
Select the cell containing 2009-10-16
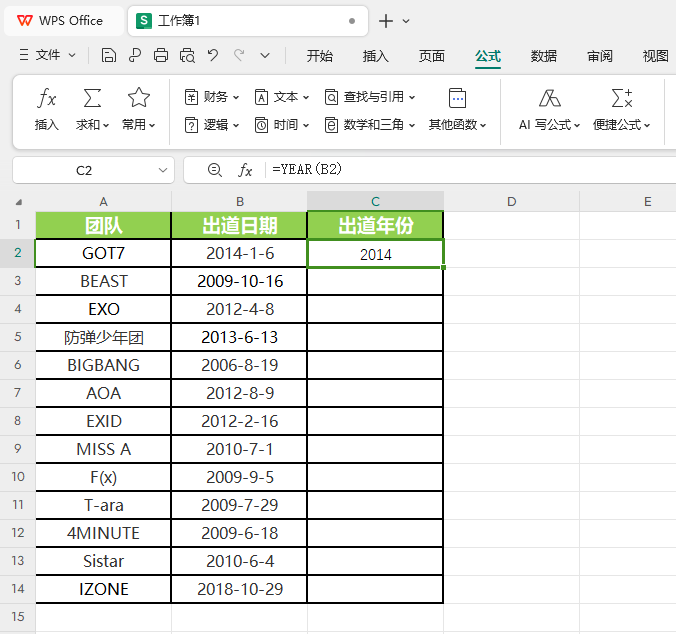click(x=239, y=281)
